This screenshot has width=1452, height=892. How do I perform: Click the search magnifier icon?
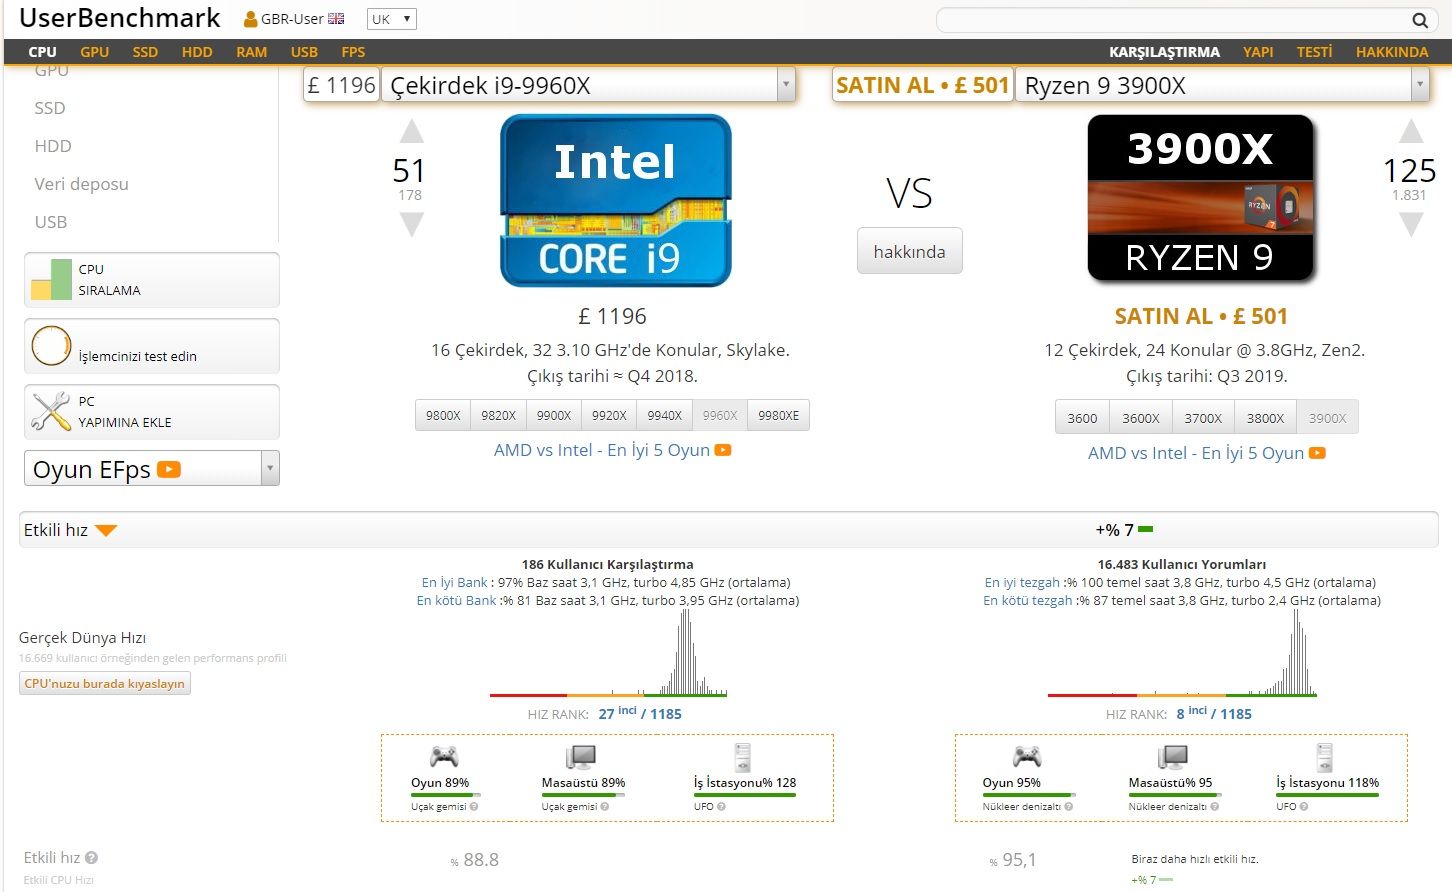click(1419, 20)
